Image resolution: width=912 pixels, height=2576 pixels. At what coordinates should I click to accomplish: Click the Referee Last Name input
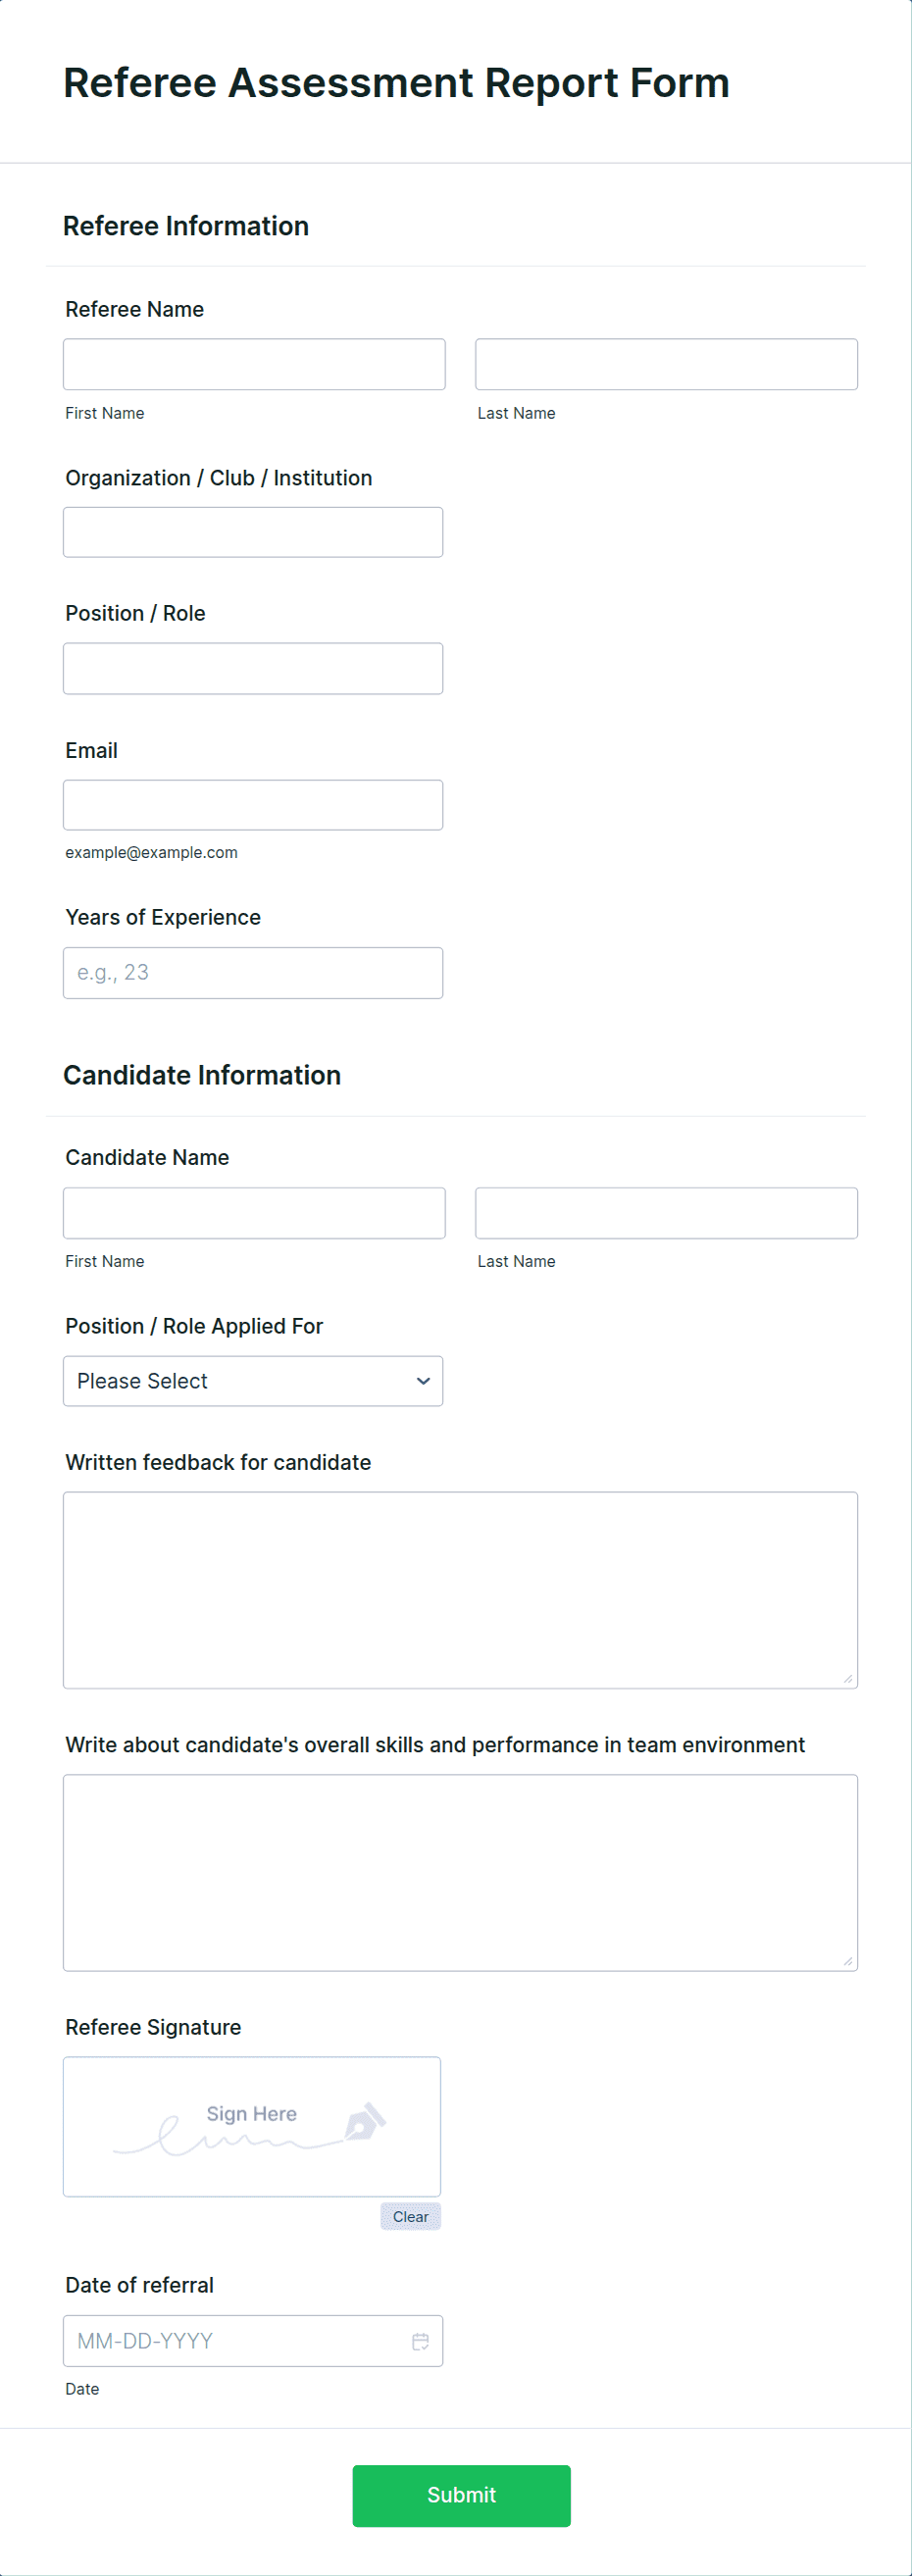pos(666,364)
